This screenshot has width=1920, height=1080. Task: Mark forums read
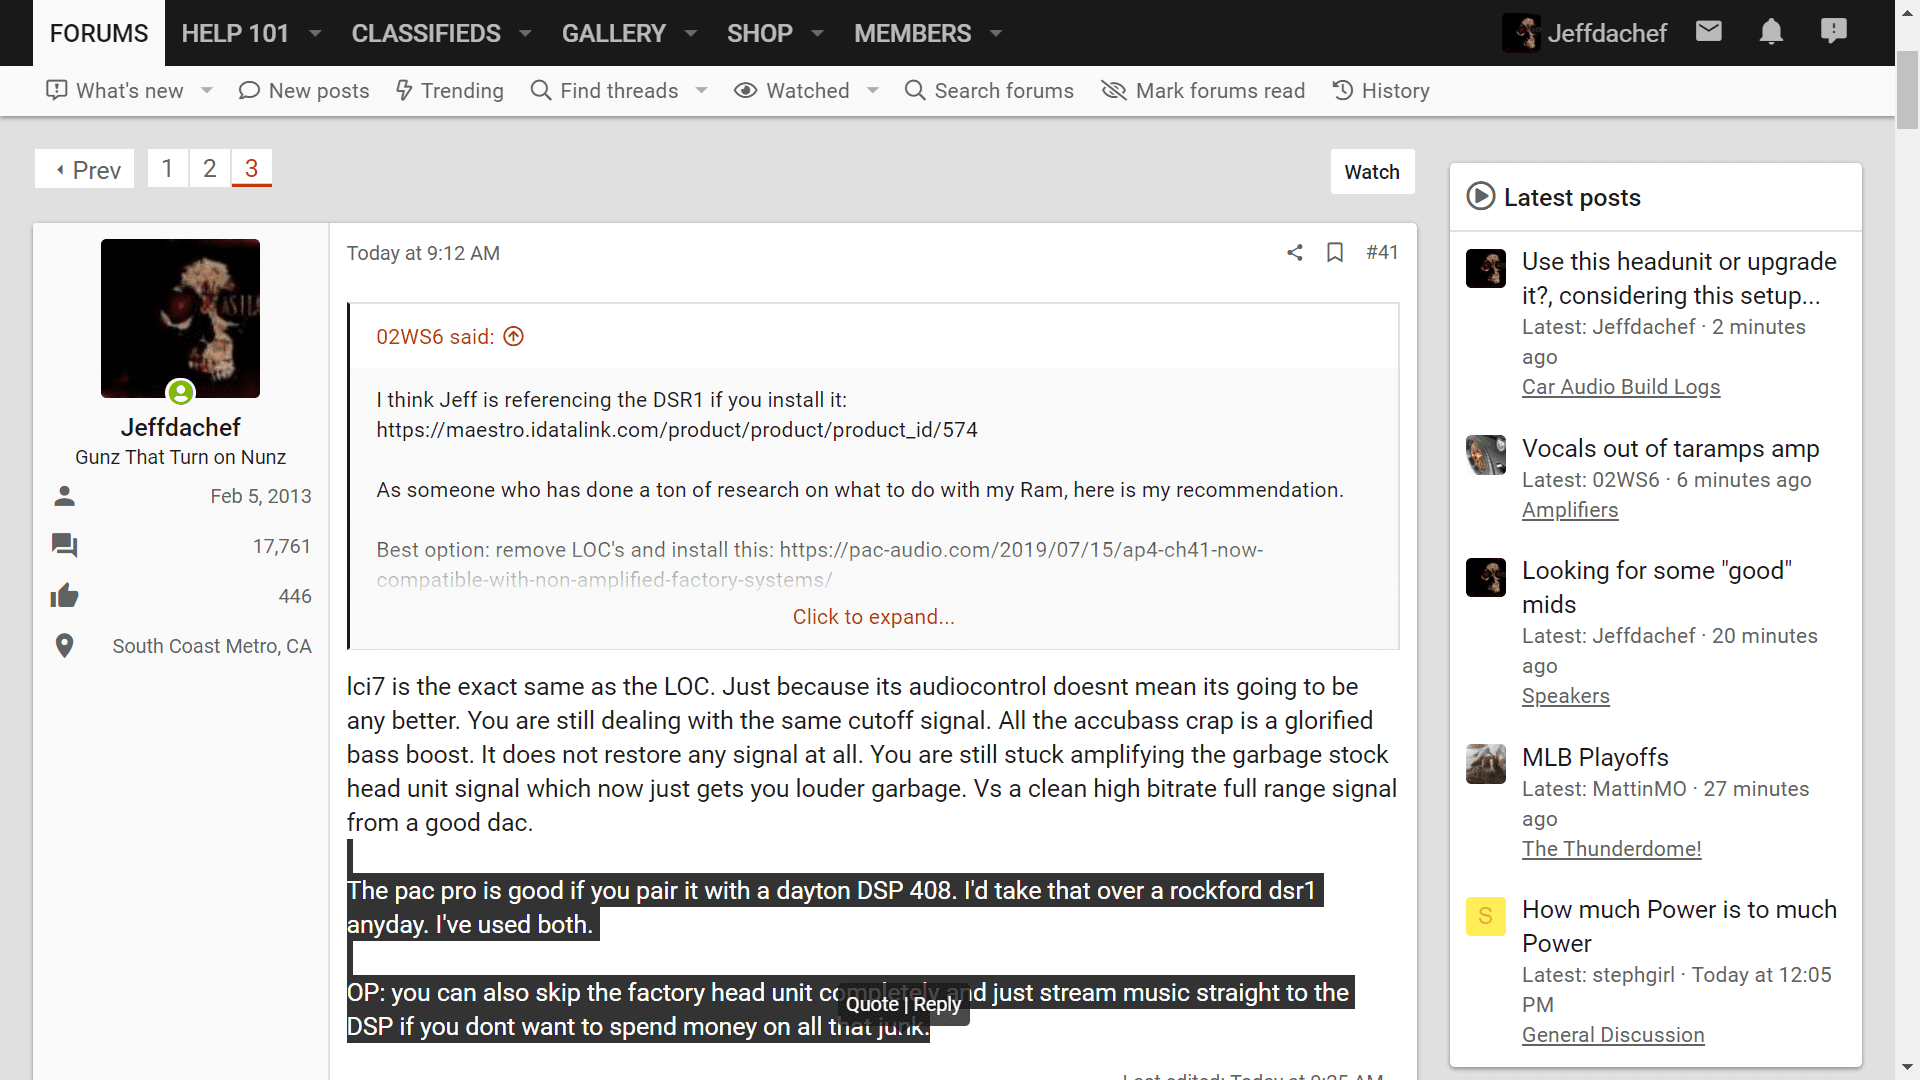click(x=1203, y=90)
